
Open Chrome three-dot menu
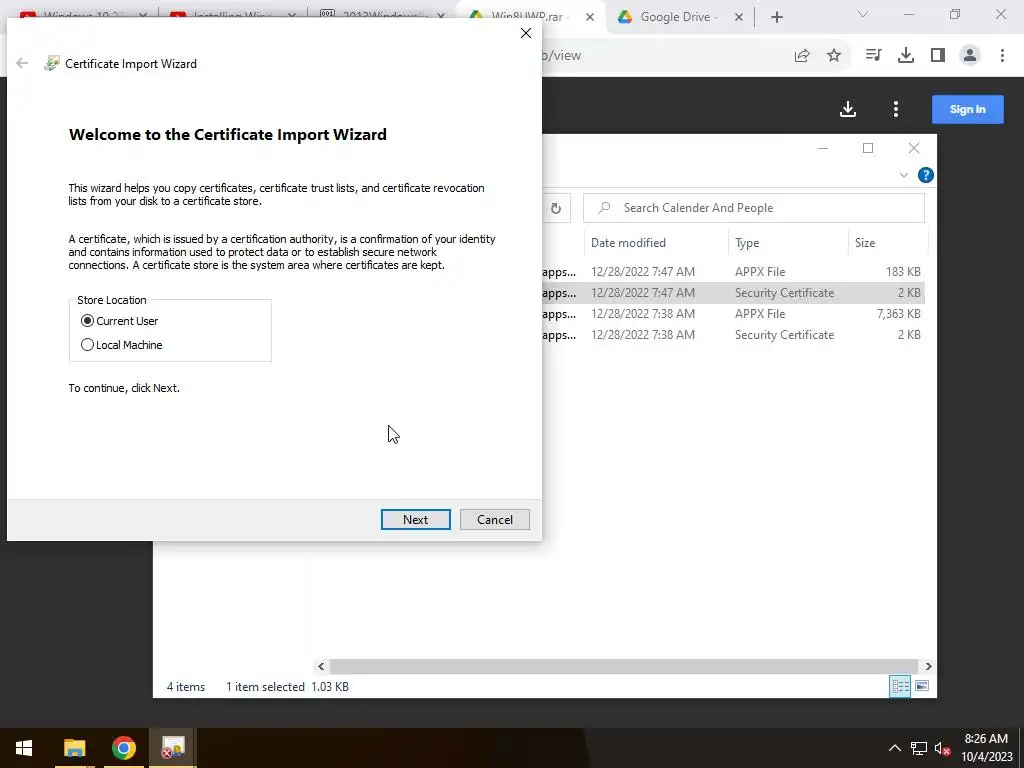(1002, 56)
